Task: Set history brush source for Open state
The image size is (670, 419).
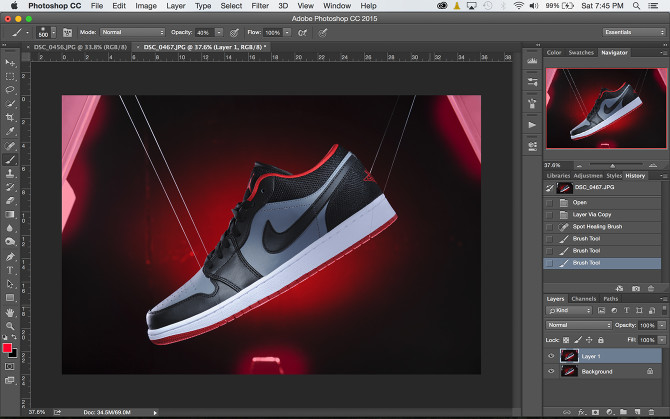Action: (550, 202)
